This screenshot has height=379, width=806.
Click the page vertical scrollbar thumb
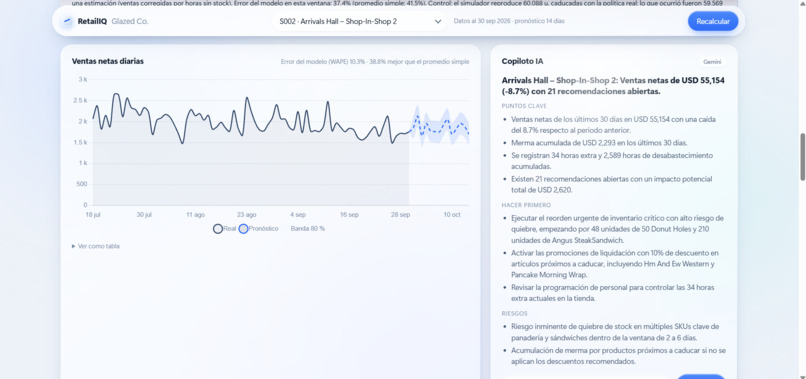802,157
